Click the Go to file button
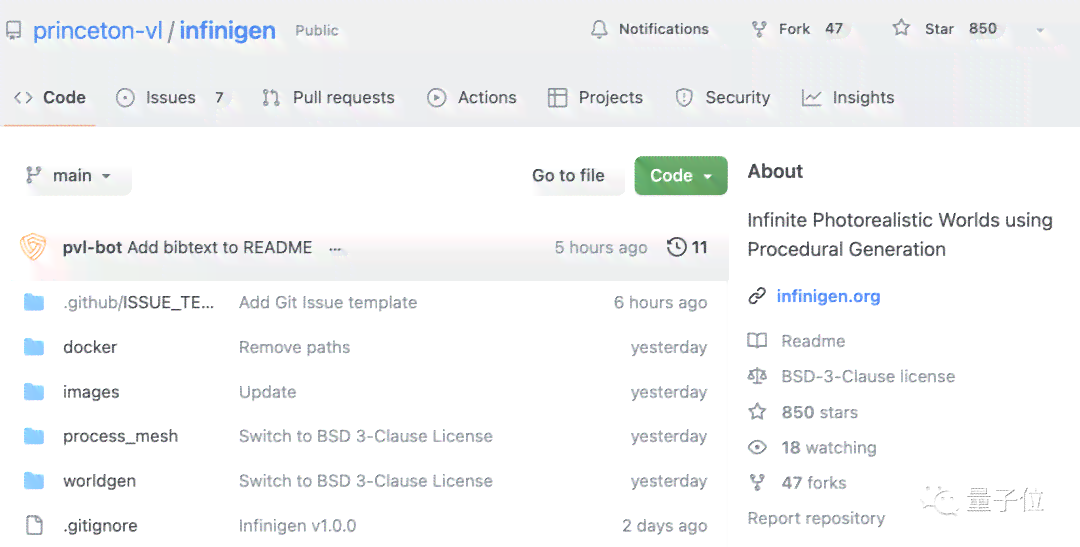This screenshot has height=547, width=1080. [x=568, y=176]
